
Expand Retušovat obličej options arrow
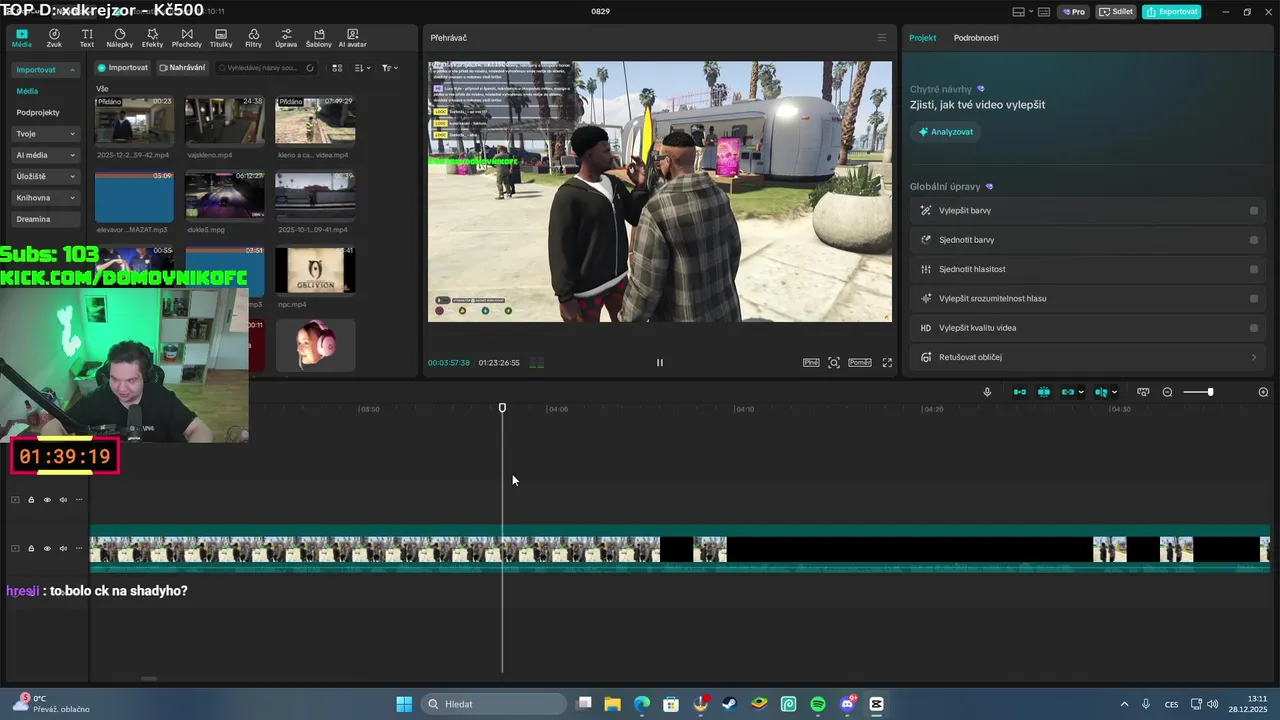(x=1254, y=357)
